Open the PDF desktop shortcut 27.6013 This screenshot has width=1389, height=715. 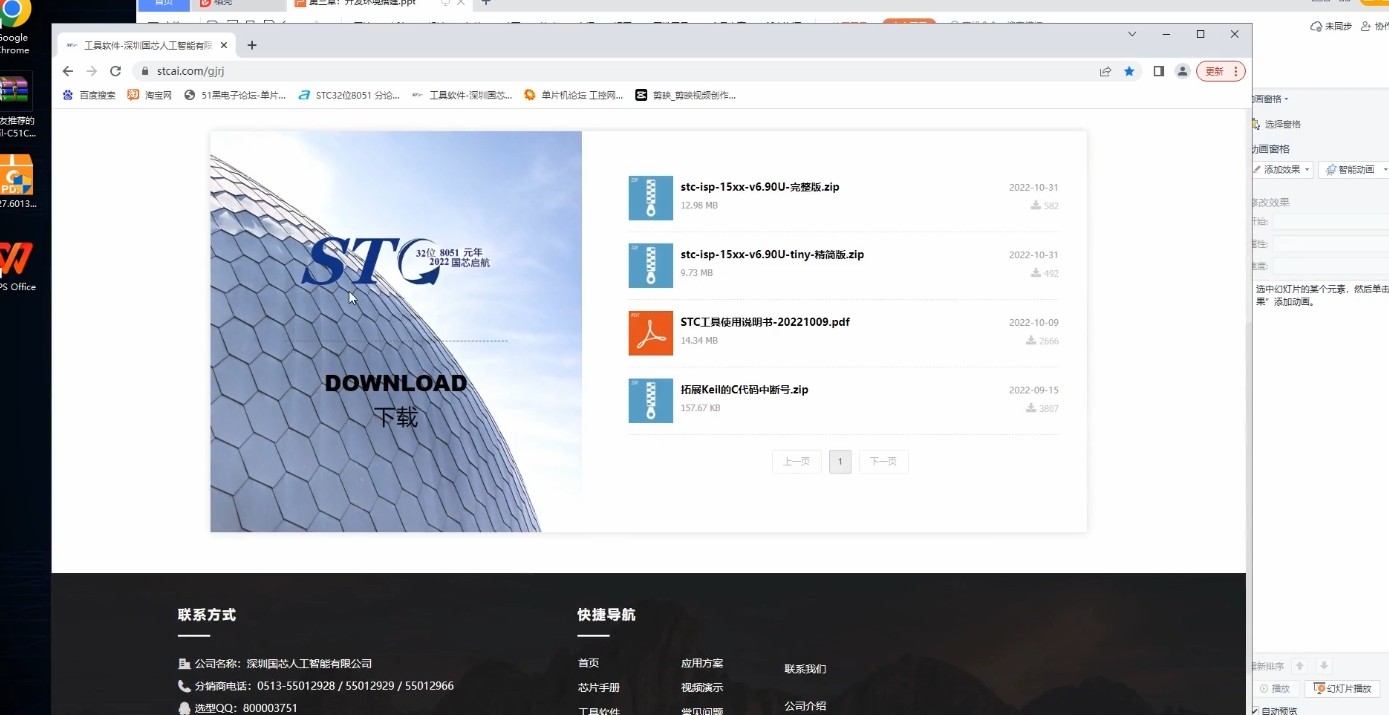[16, 181]
